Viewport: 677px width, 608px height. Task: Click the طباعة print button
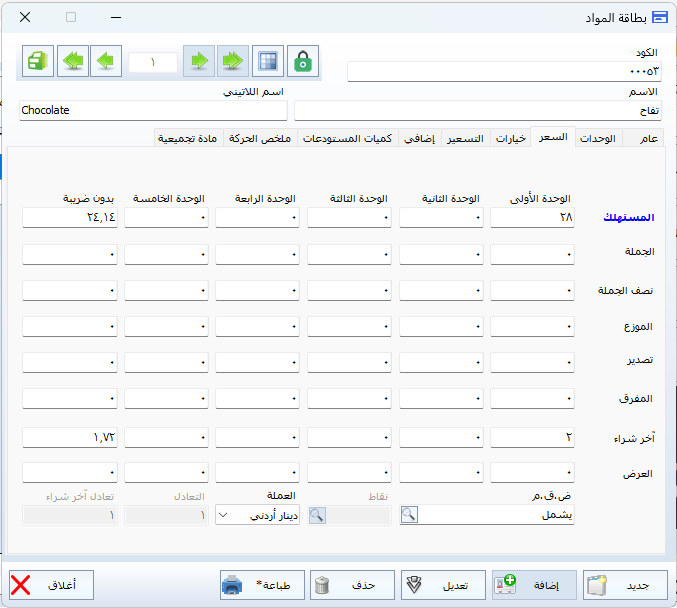[262, 585]
